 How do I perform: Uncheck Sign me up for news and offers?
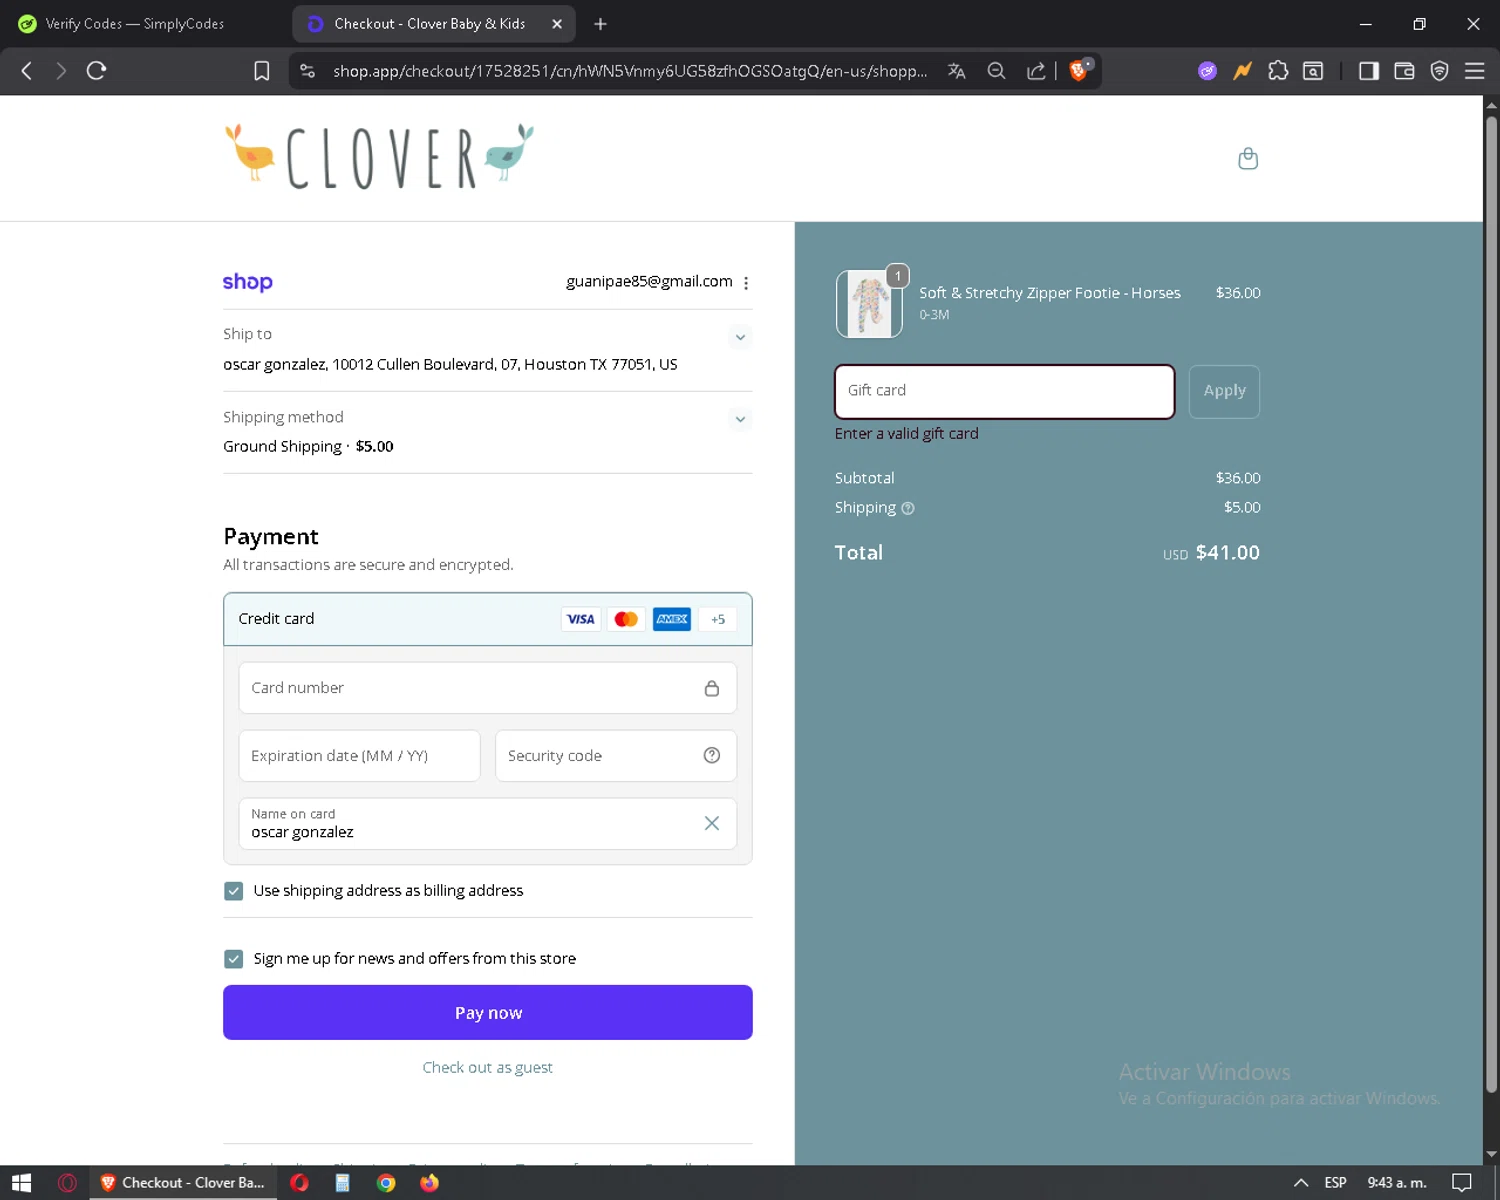click(x=234, y=959)
